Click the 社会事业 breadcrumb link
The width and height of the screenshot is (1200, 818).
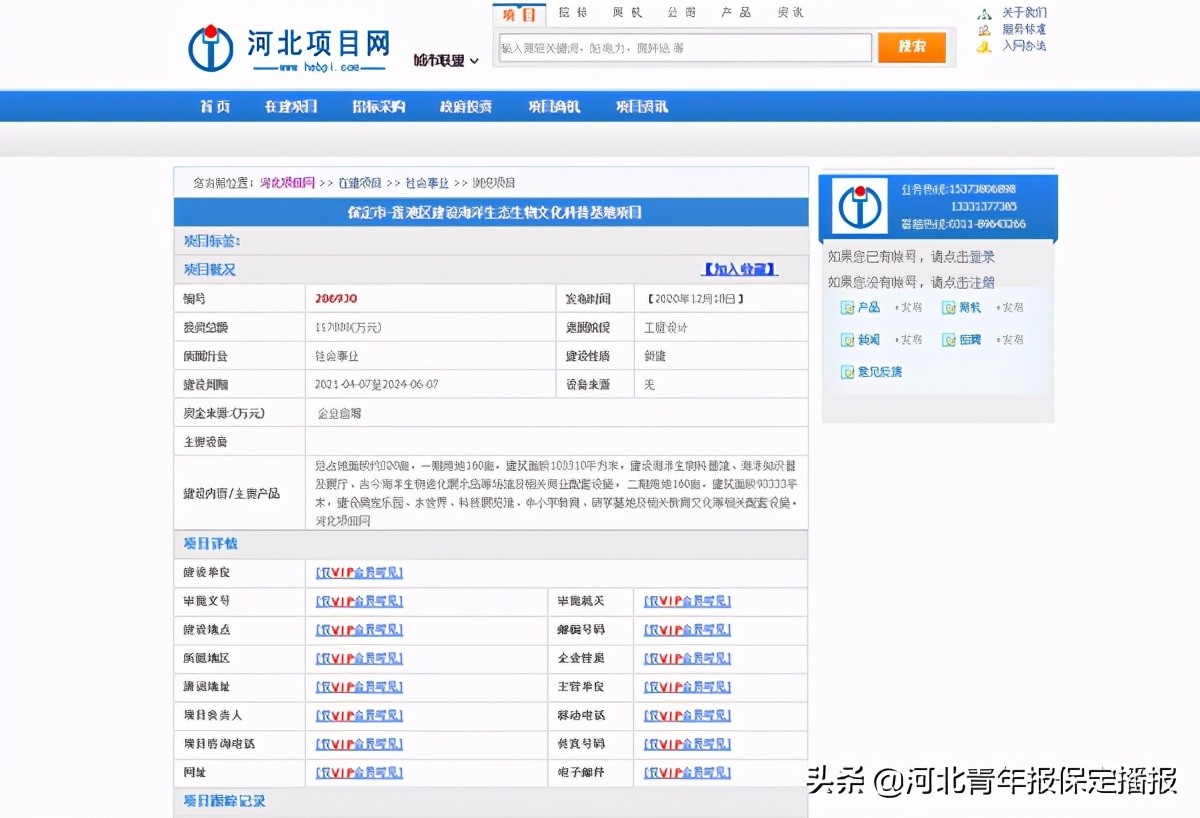[x=427, y=183]
